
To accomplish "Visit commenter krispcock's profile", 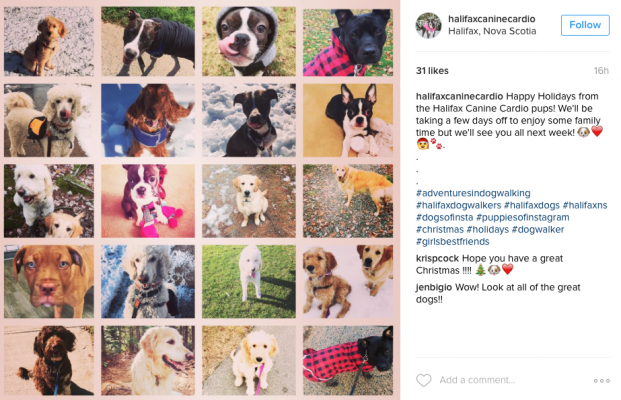I will coord(437,258).
